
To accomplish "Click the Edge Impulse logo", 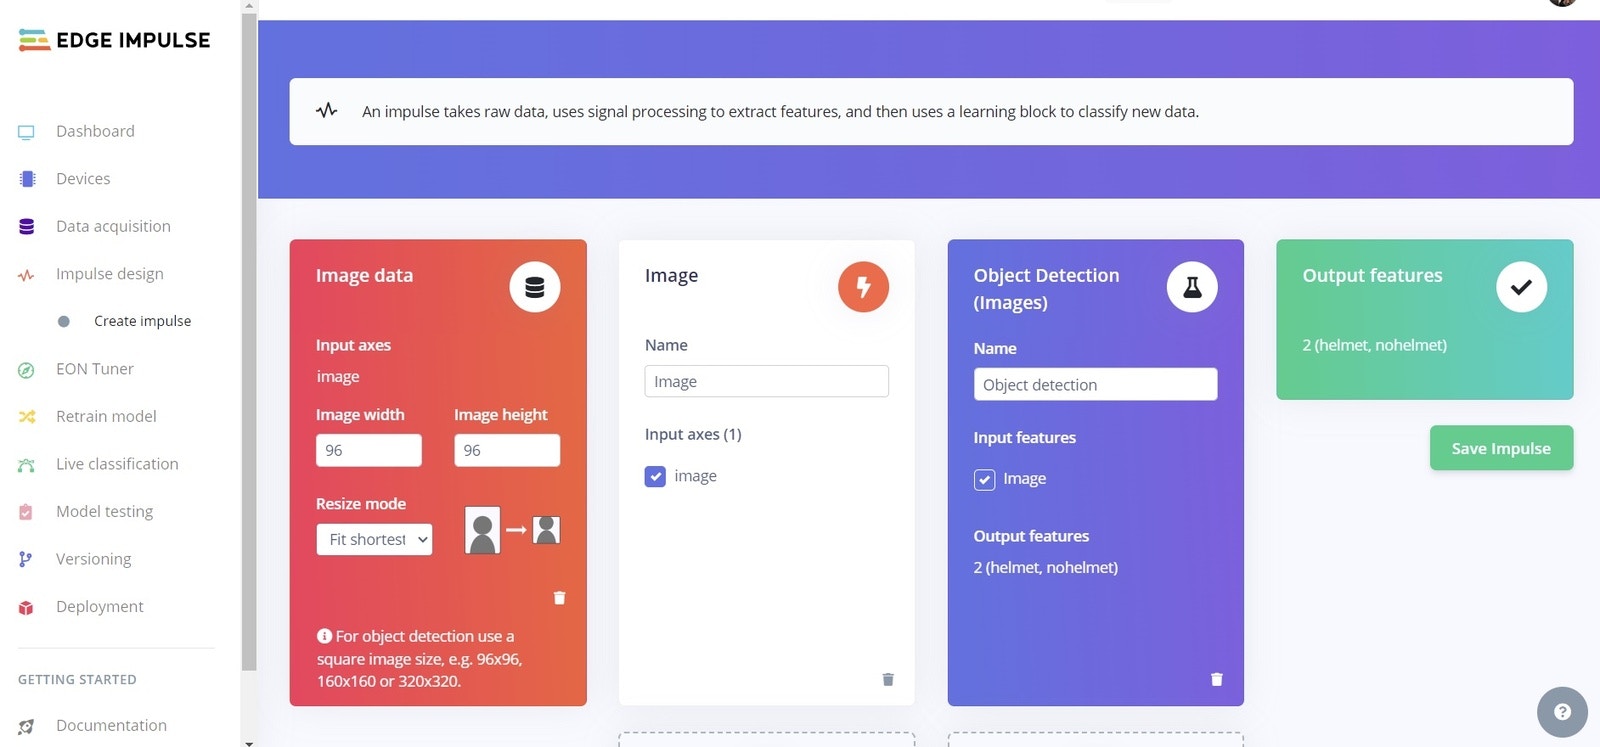I will (114, 40).
